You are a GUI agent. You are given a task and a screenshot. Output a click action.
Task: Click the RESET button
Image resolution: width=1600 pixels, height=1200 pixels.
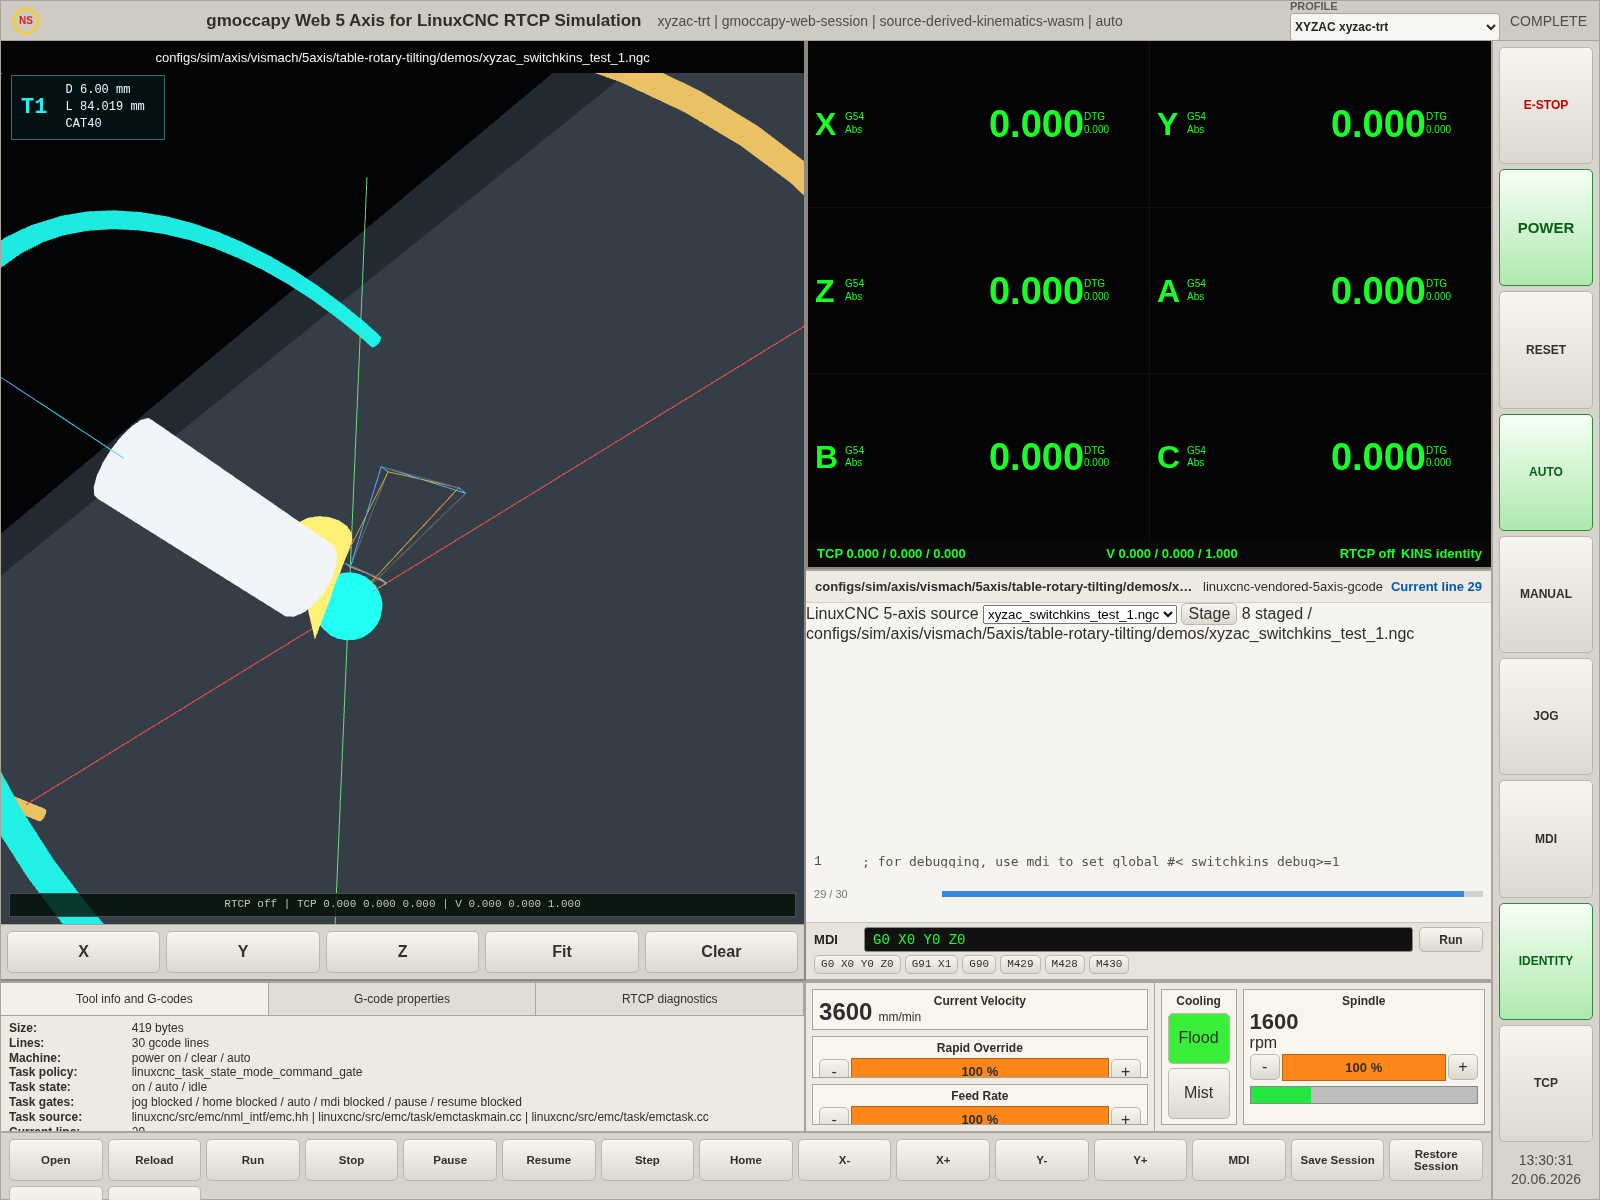(1545, 350)
